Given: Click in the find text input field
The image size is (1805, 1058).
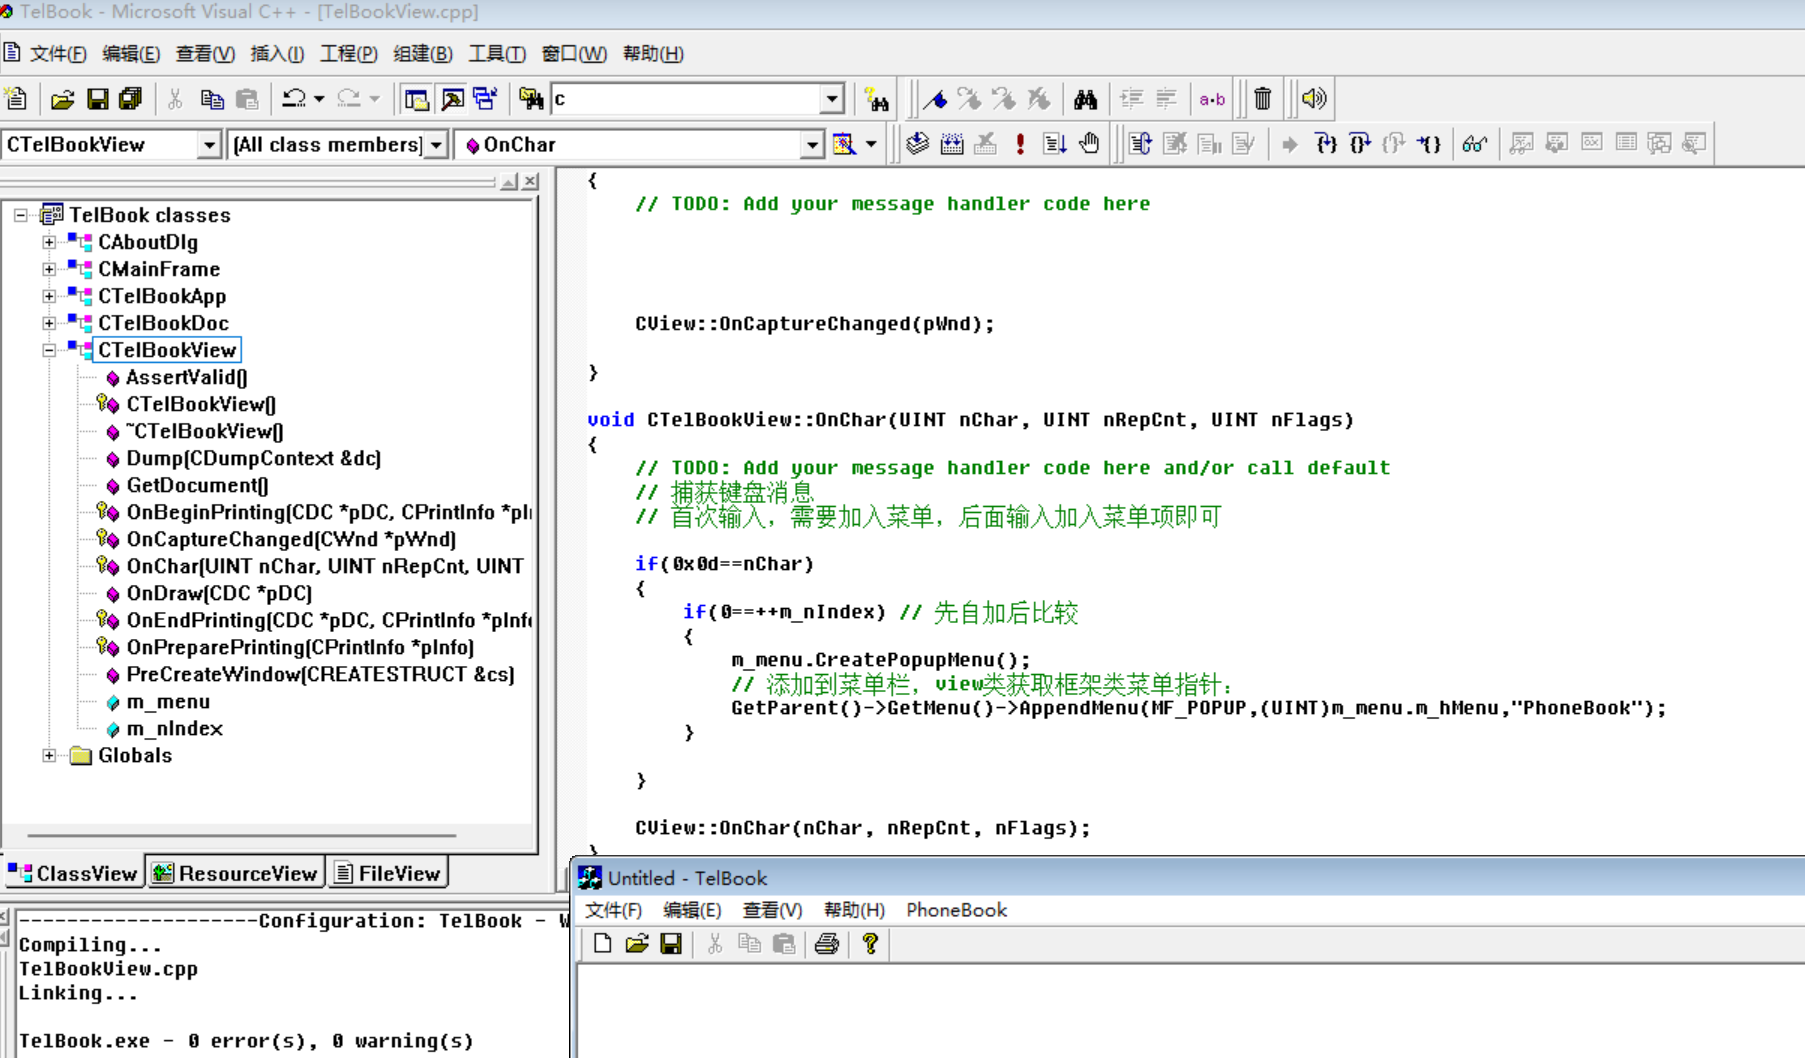Looking at the screenshot, I should pos(686,99).
